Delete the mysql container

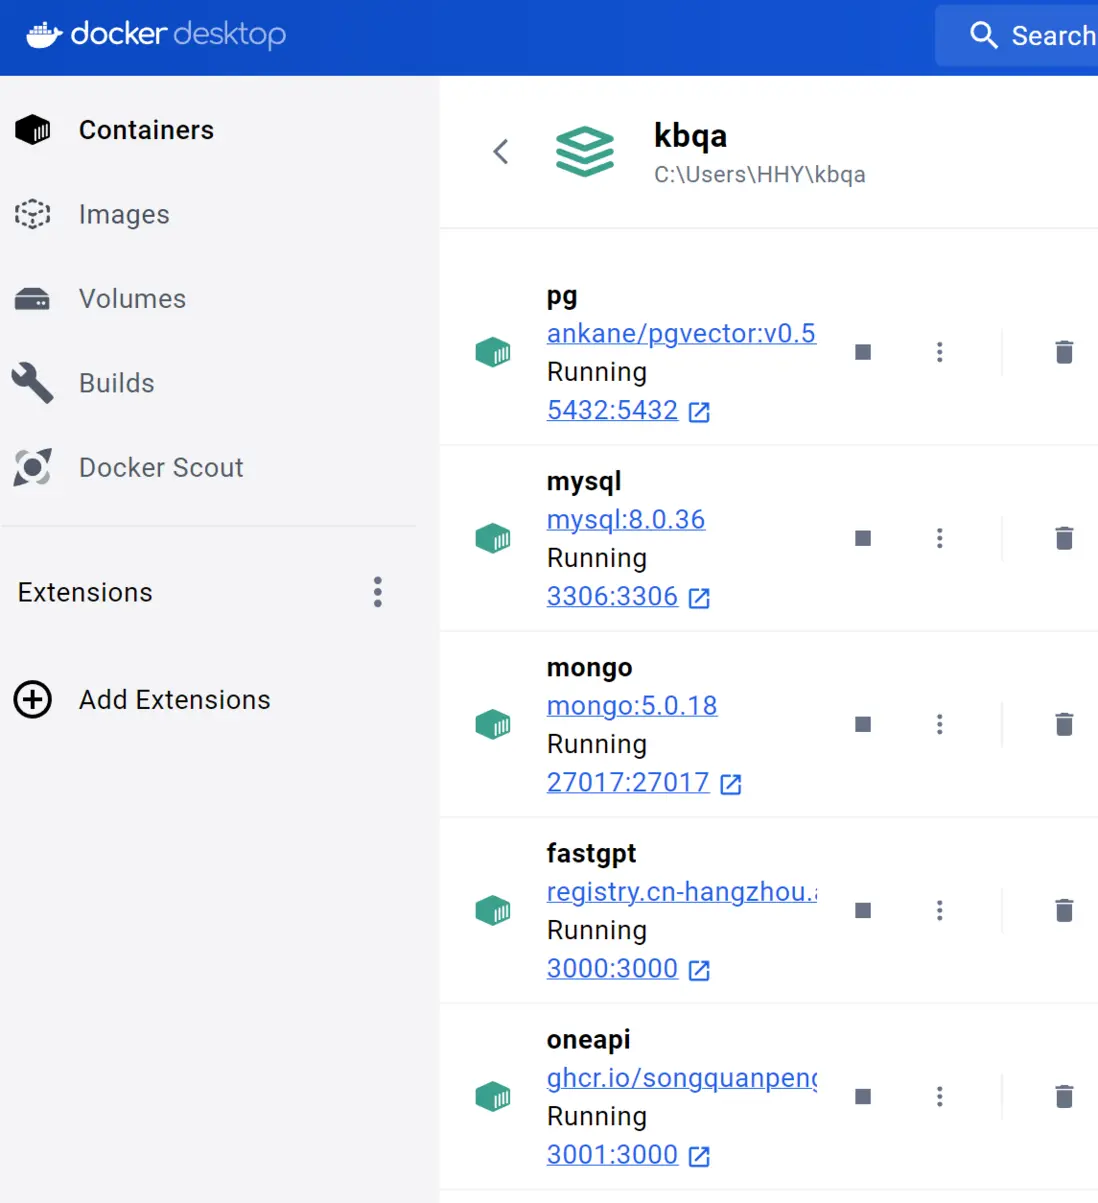point(1064,538)
